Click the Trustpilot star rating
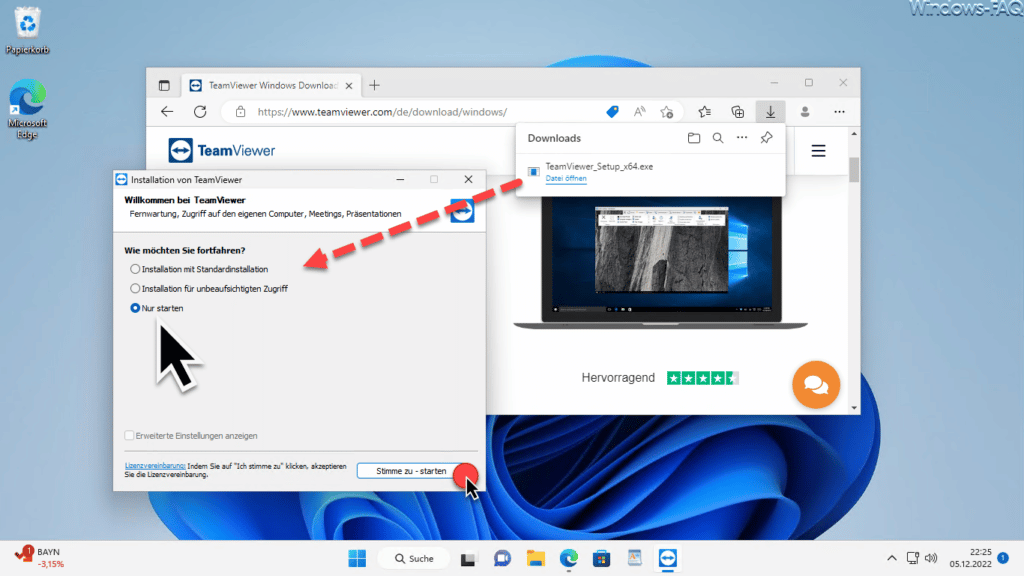This screenshot has height=576, width=1024. (702, 378)
